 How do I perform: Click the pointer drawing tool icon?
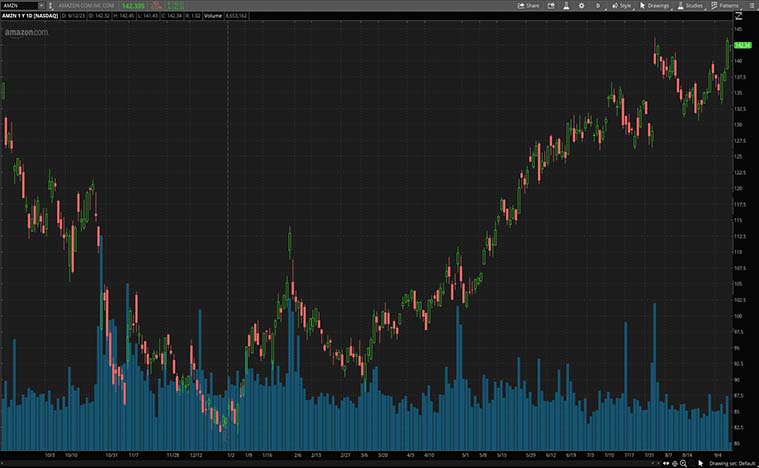click(700, 463)
